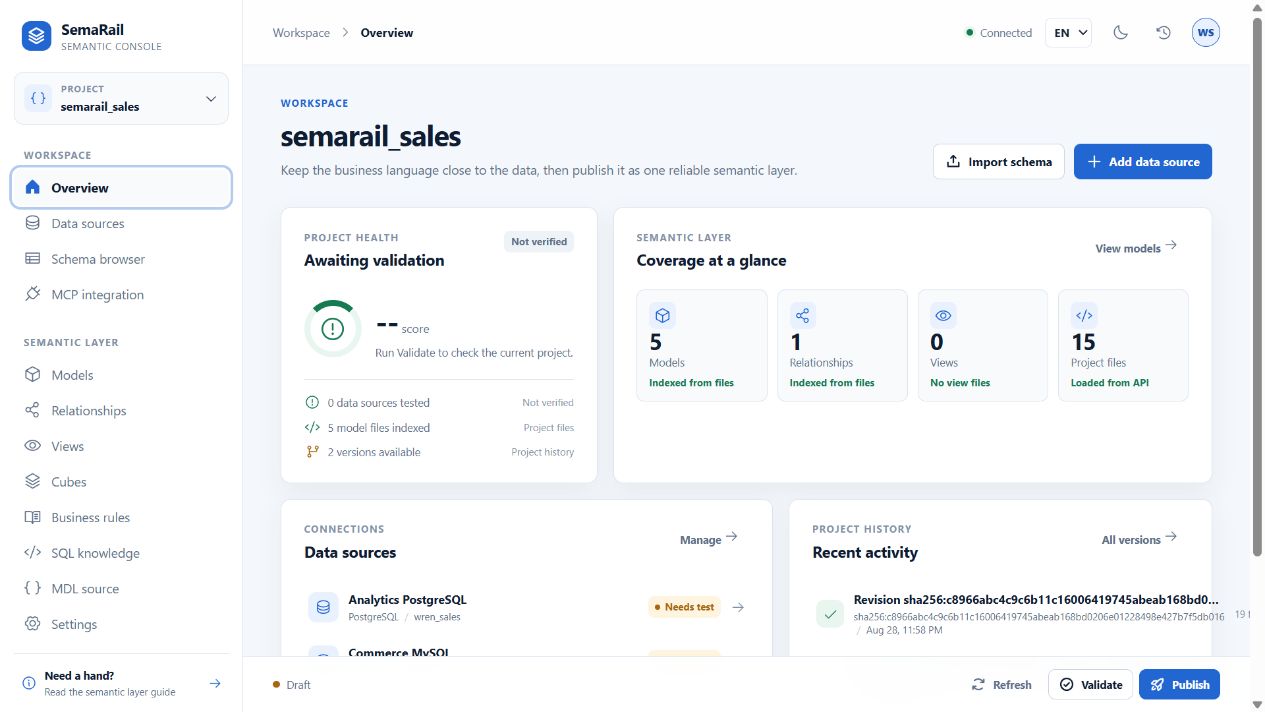Click the Publish button
The image size is (1265, 712).
click(1179, 685)
